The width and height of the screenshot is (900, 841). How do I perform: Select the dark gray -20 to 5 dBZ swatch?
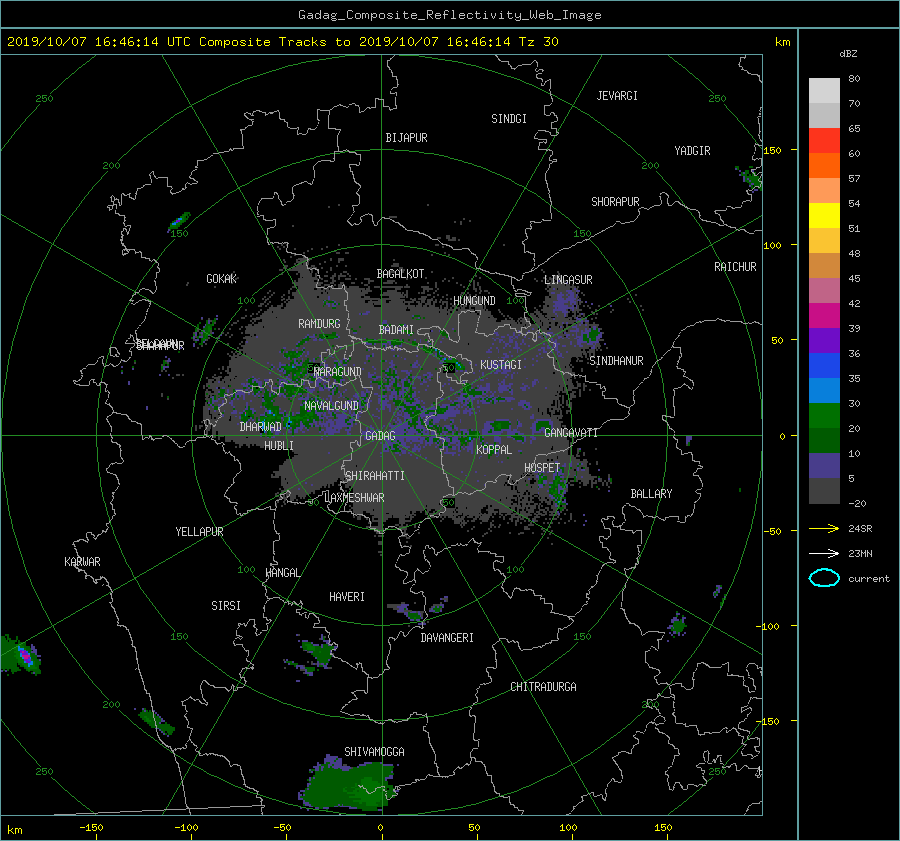pos(824,490)
